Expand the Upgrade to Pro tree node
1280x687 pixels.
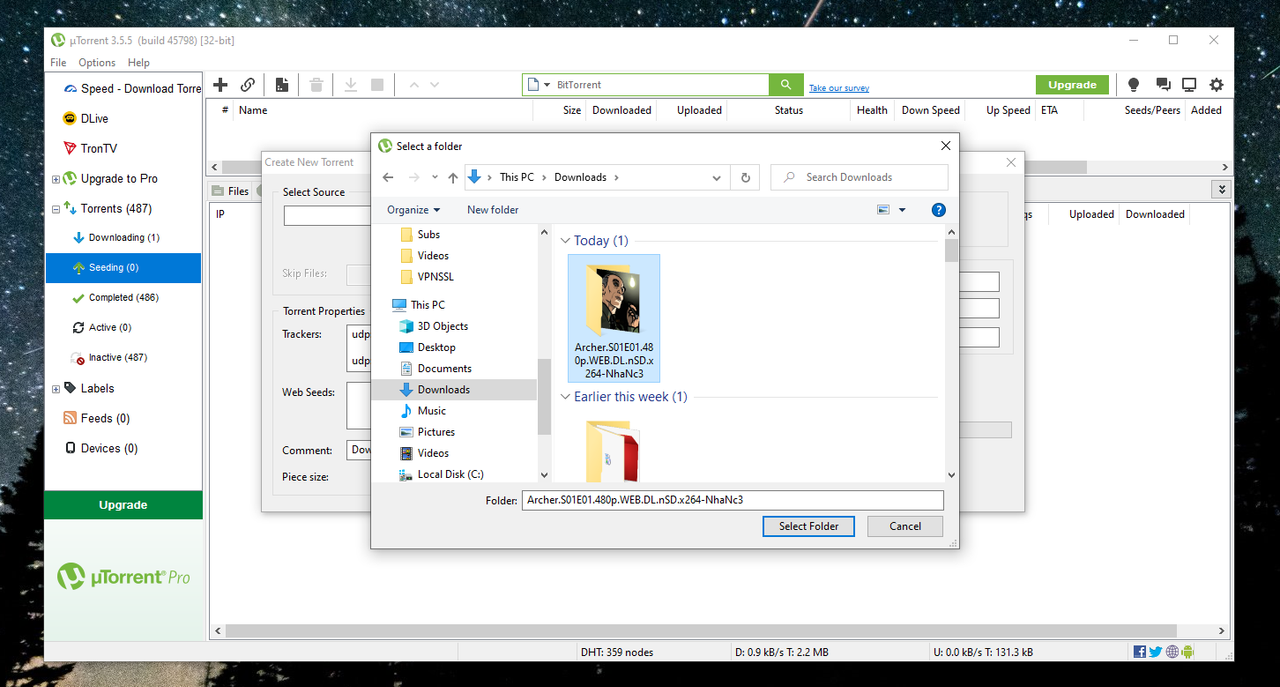tap(56, 179)
